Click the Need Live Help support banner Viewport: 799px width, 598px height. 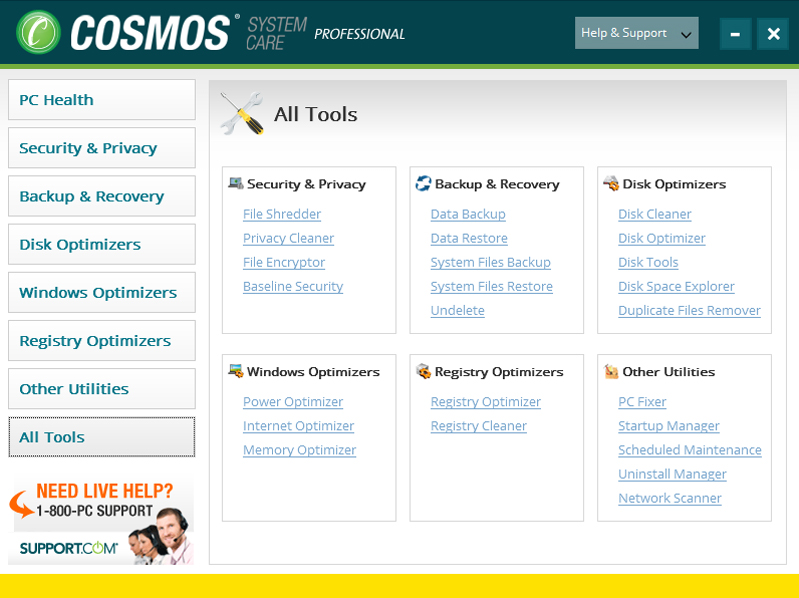[101, 521]
